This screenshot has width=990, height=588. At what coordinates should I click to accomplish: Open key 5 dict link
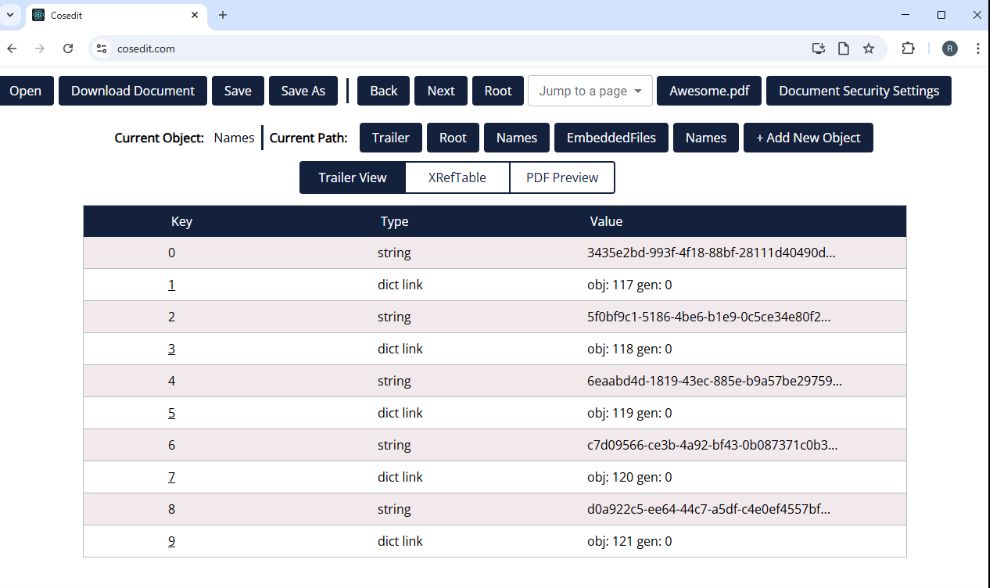tap(171, 413)
